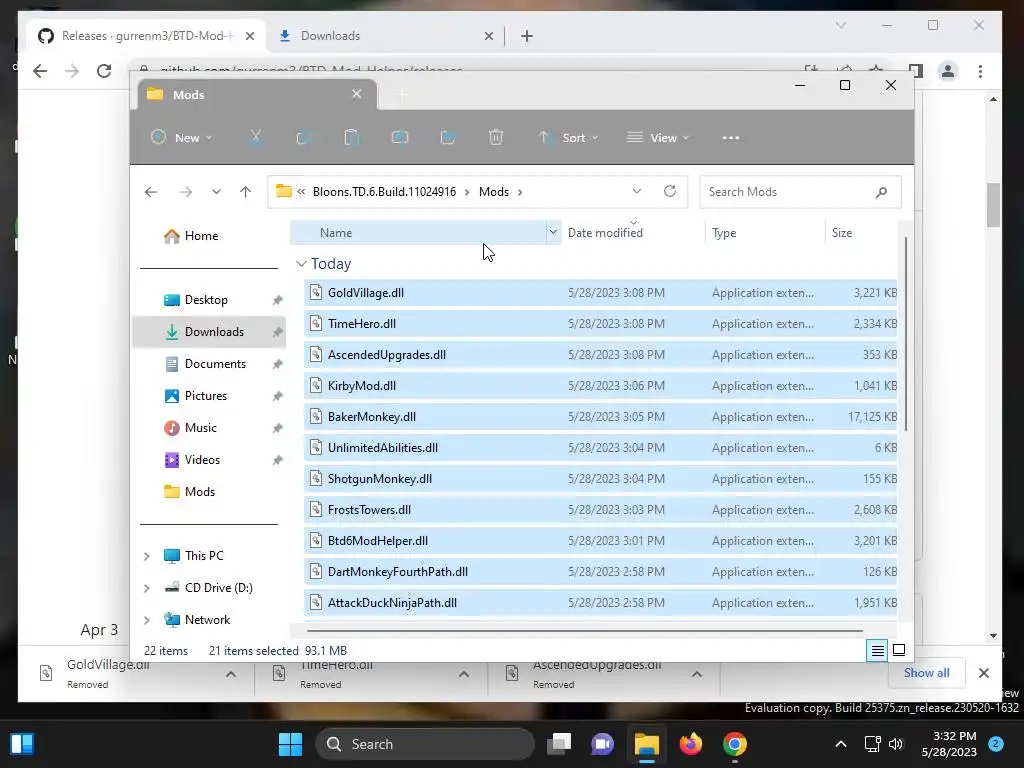Viewport: 1024px width, 768px height.
Task: Open the See more (three dots) menu
Action: tap(731, 138)
